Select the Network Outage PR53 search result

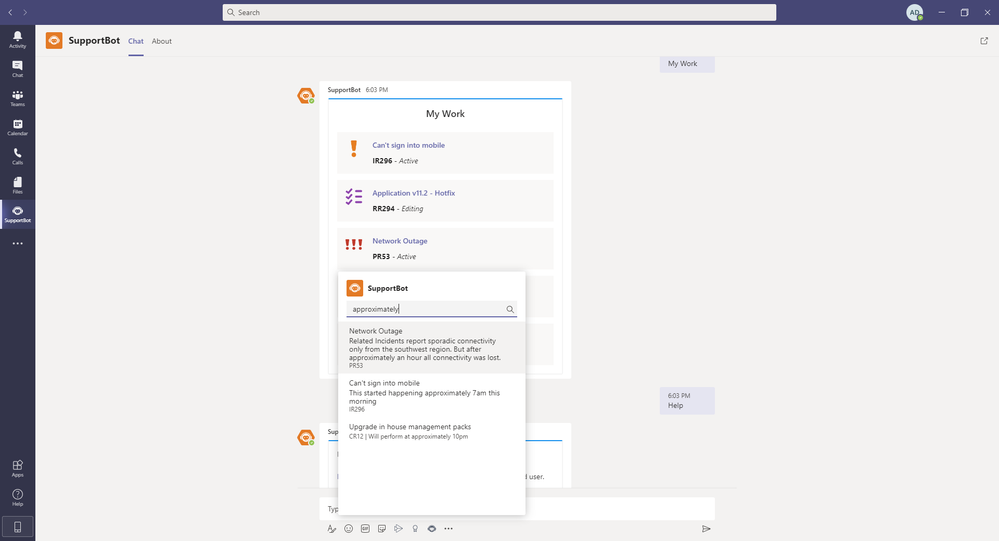point(431,349)
